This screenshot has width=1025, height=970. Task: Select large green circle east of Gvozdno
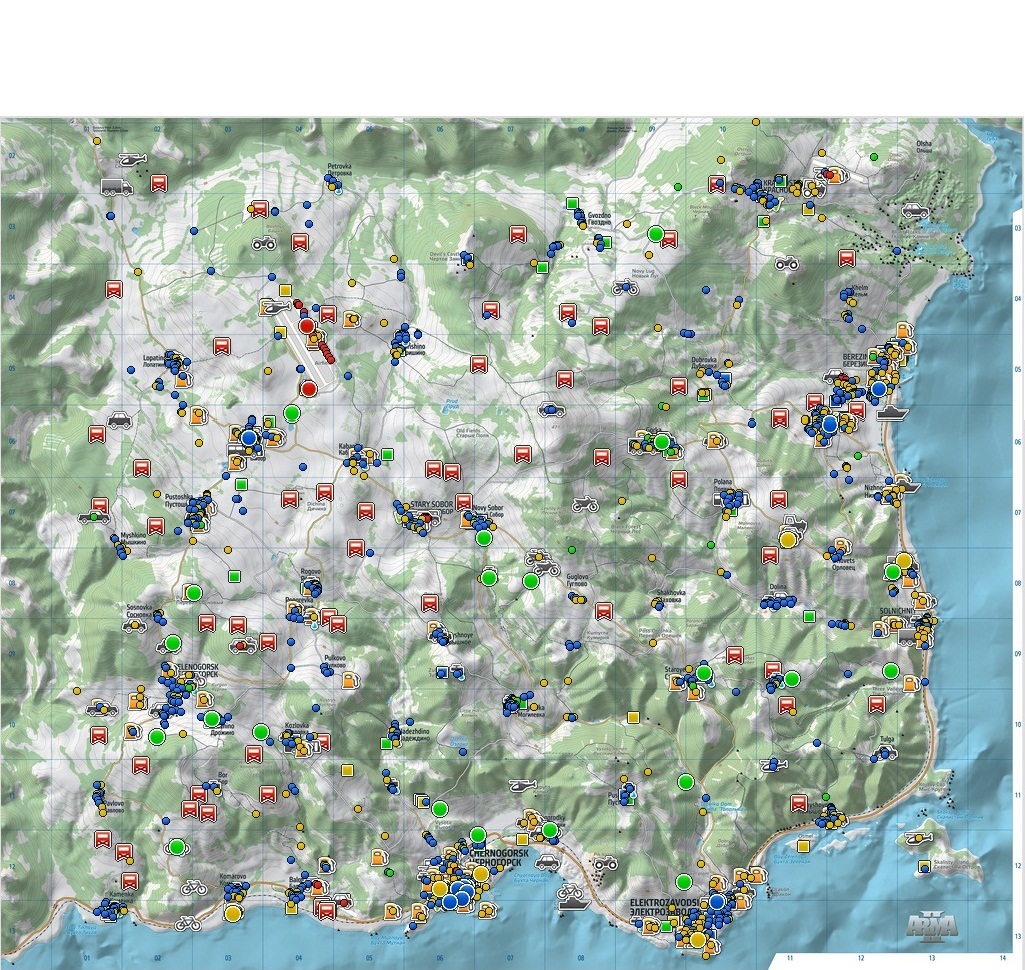pyautogui.click(x=656, y=233)
